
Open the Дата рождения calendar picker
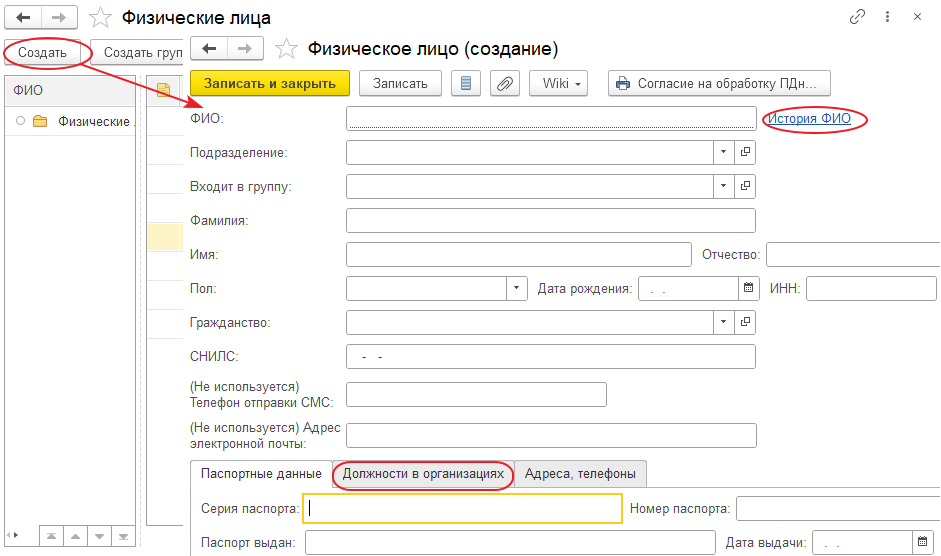tap(748, 288)
